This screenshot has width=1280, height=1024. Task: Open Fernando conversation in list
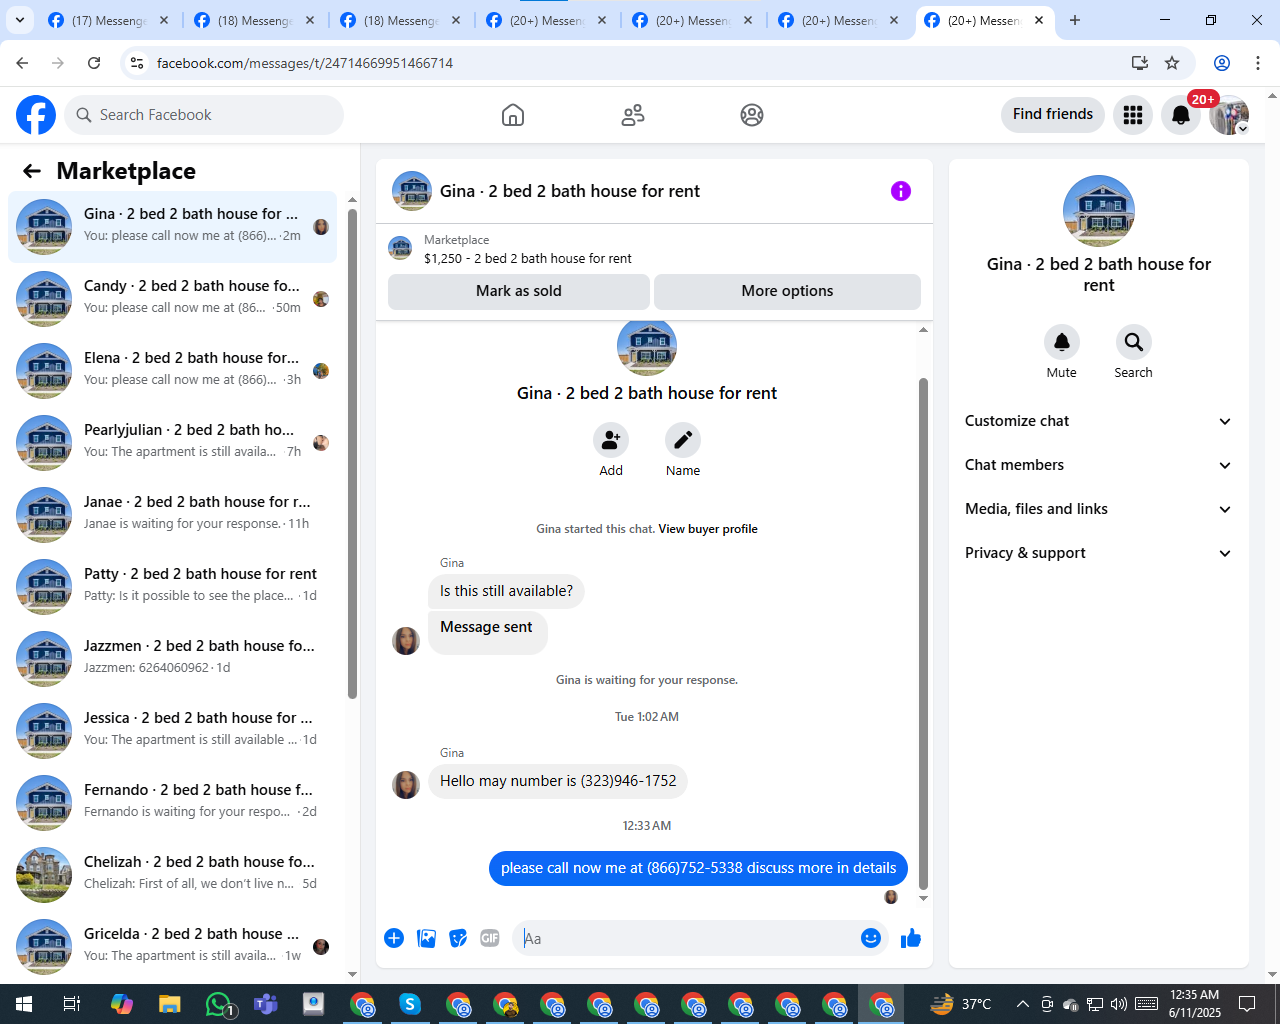click(x=173, y=803)
